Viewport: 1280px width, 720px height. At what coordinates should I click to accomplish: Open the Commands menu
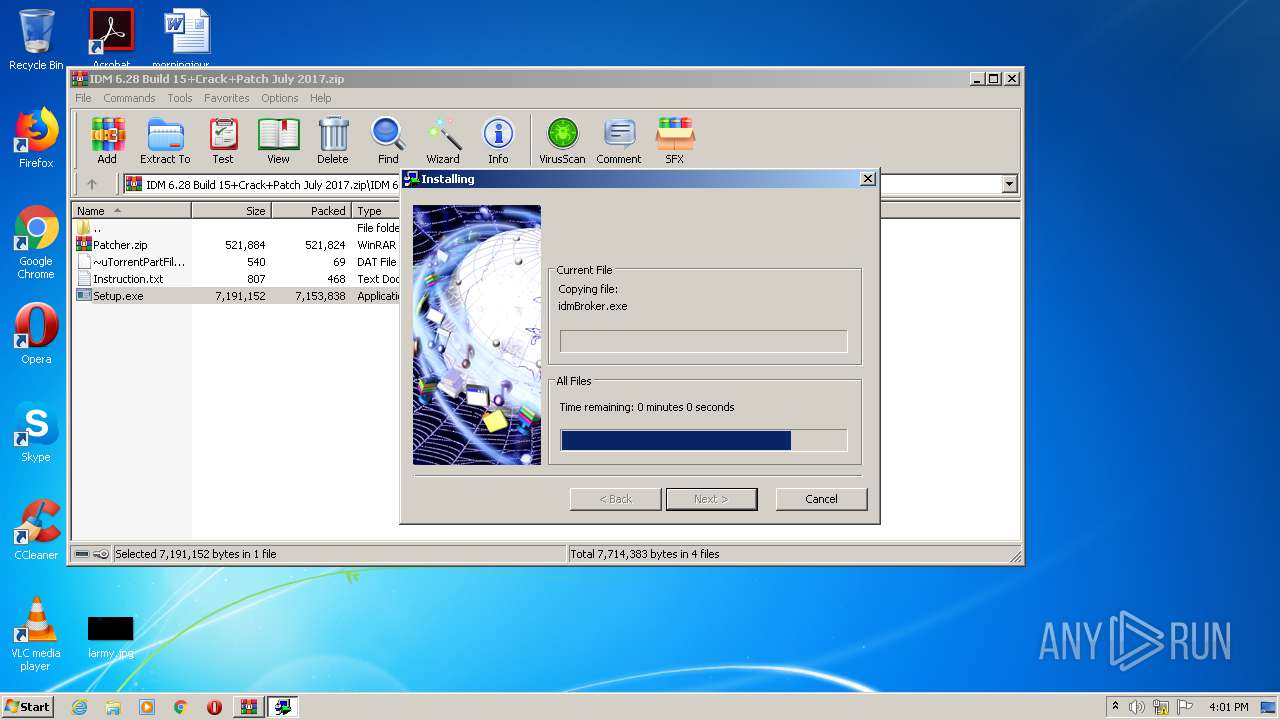(129, 98)
